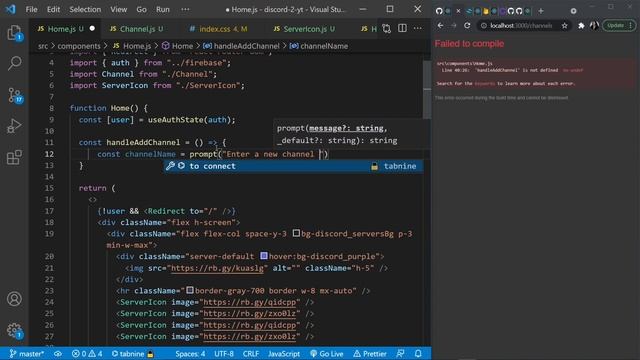Click the feedback icon in status bar
Screen dimensions: 640x360
pos(400,354)
